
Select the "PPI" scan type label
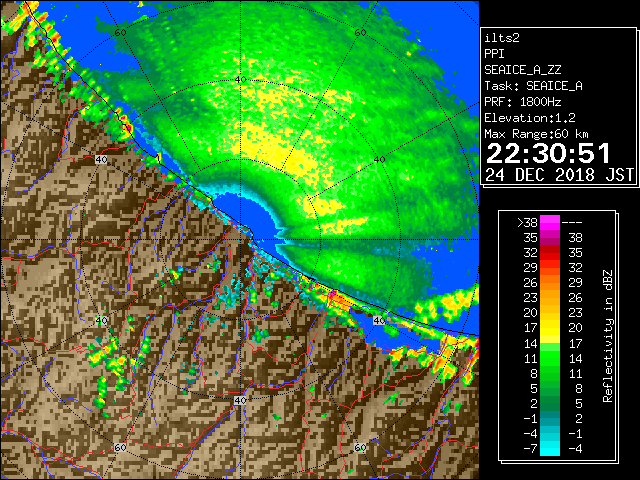click(494, 54)
